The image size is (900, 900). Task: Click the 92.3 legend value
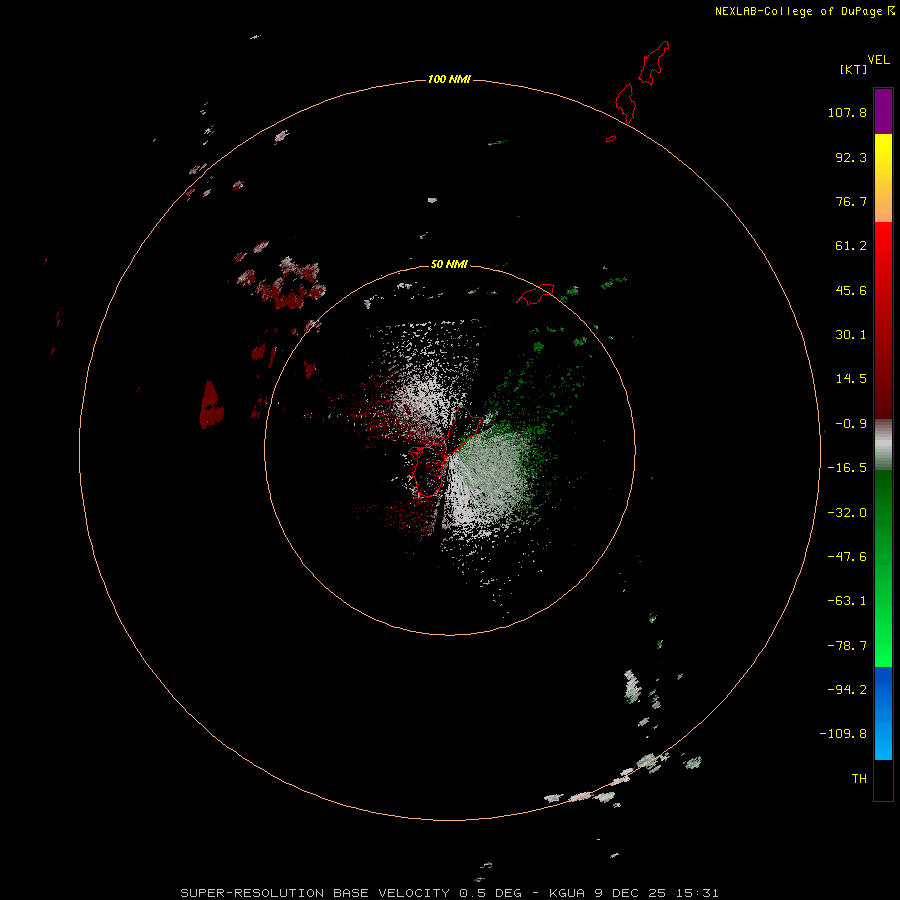pyautogui.click(x=851, y=157)
